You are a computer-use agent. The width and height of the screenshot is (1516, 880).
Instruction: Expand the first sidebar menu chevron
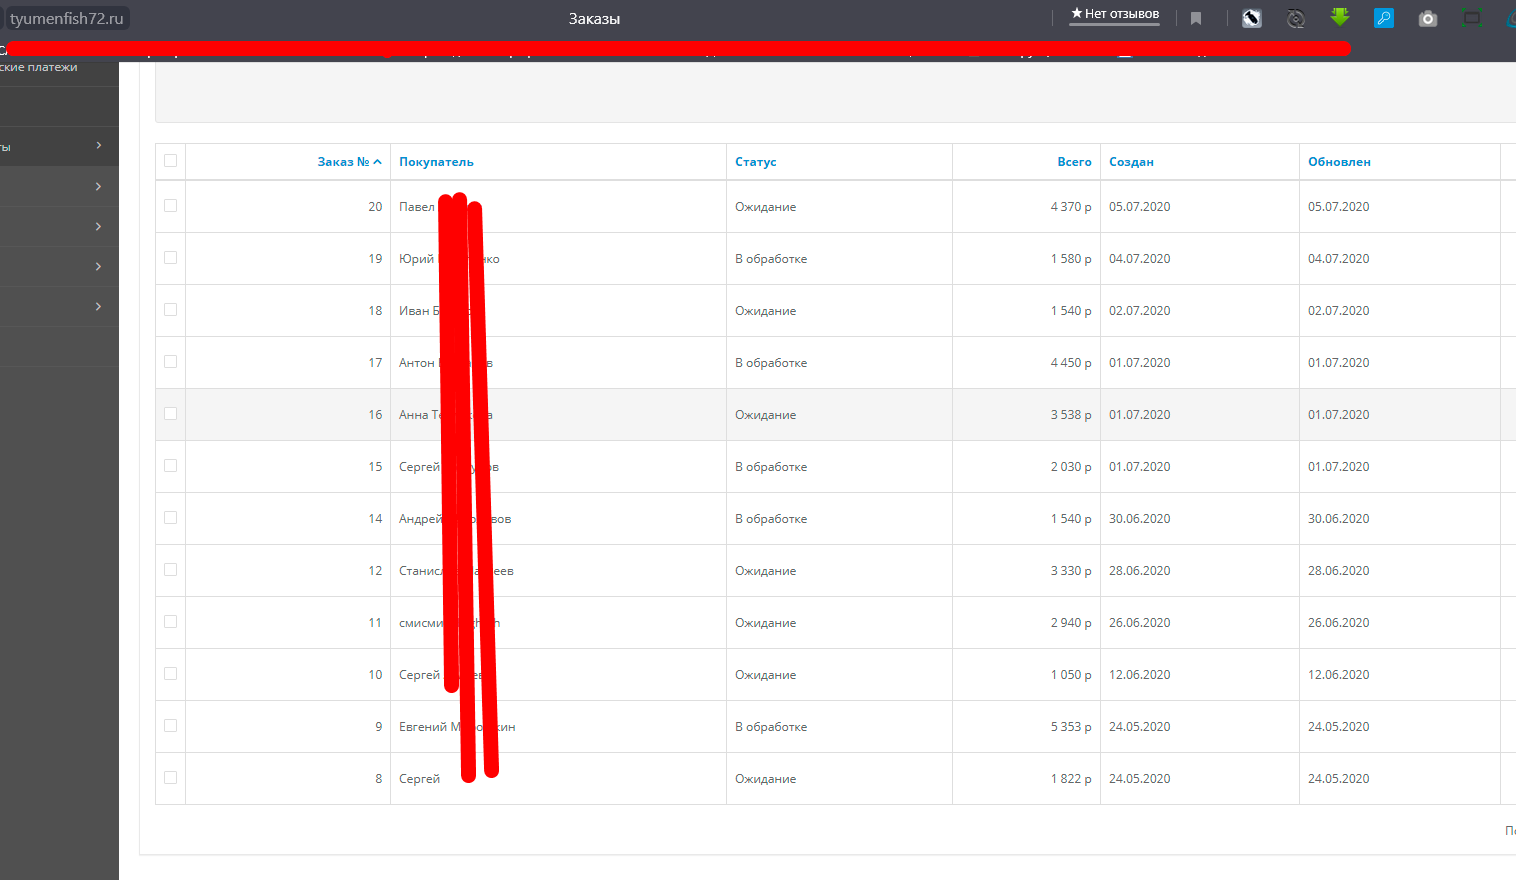98,146
